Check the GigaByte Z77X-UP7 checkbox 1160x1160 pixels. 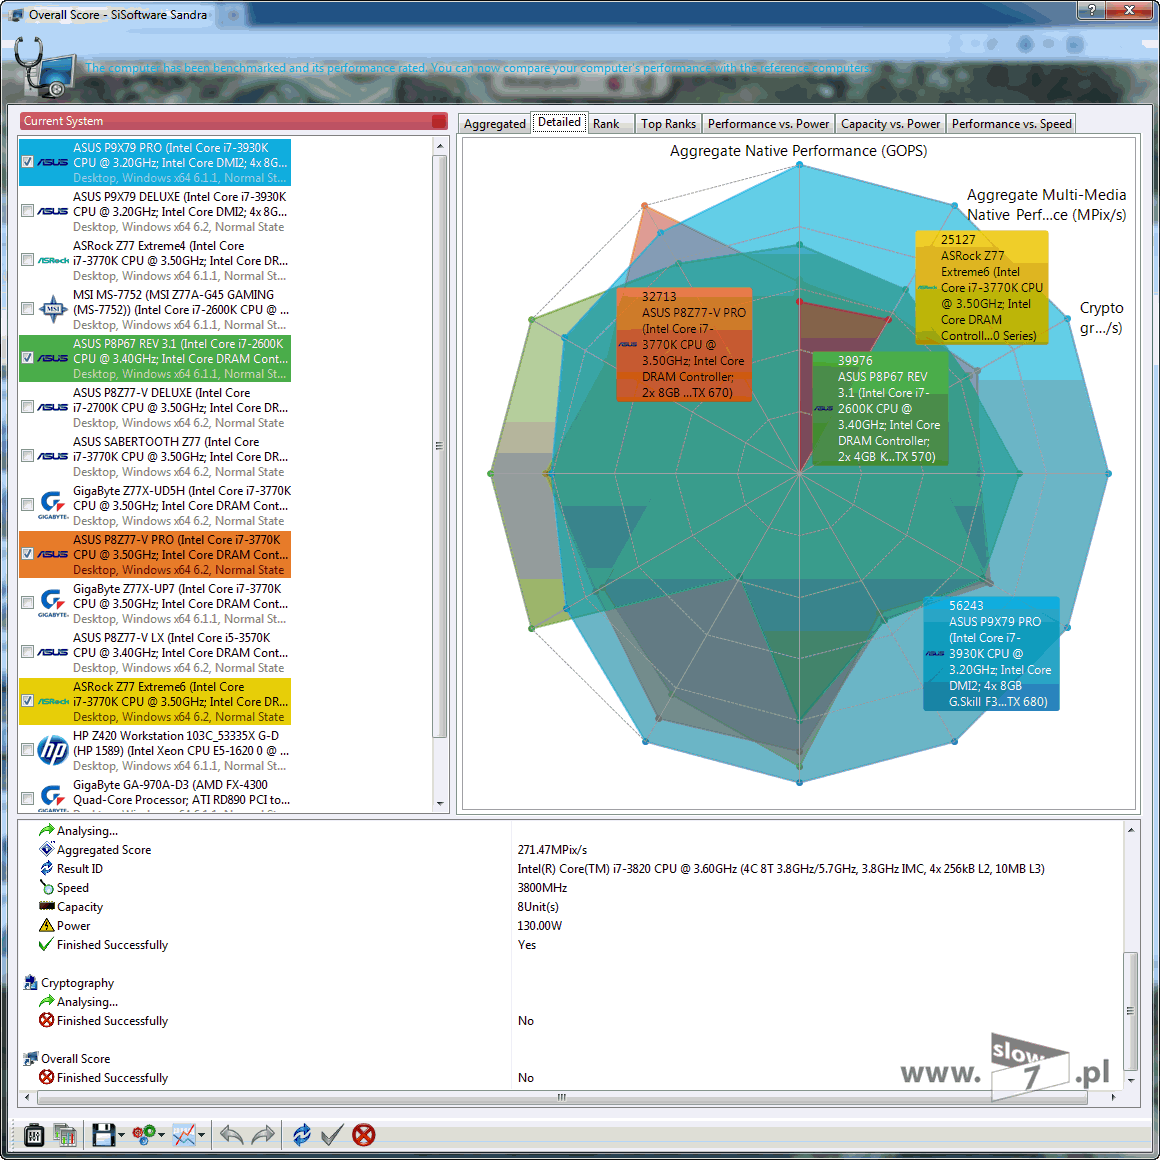[27, 603]
